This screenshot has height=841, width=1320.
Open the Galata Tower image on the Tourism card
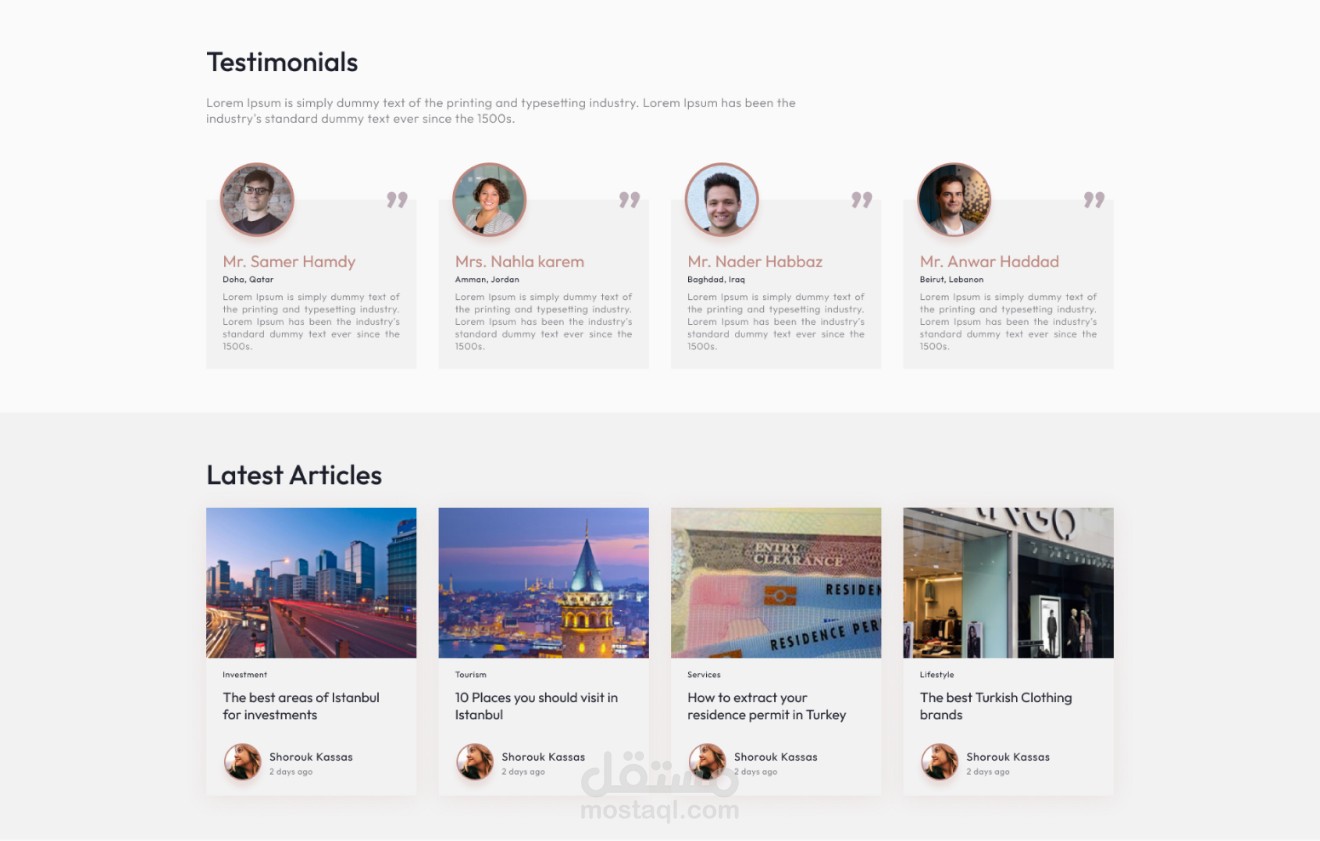[543, 583]
